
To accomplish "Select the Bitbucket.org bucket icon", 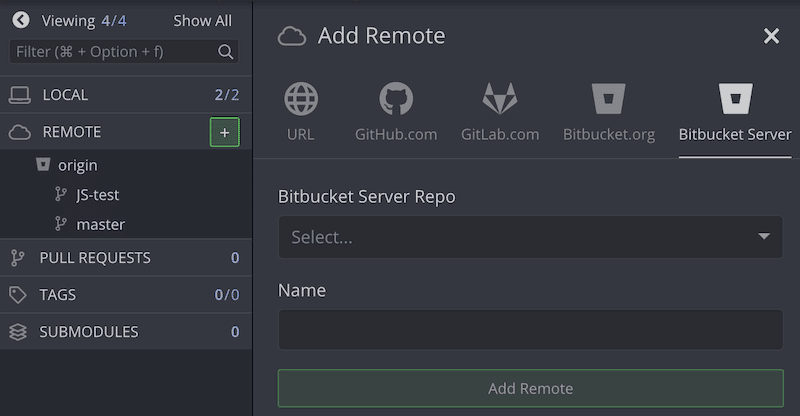I will (x=608, y=100).
